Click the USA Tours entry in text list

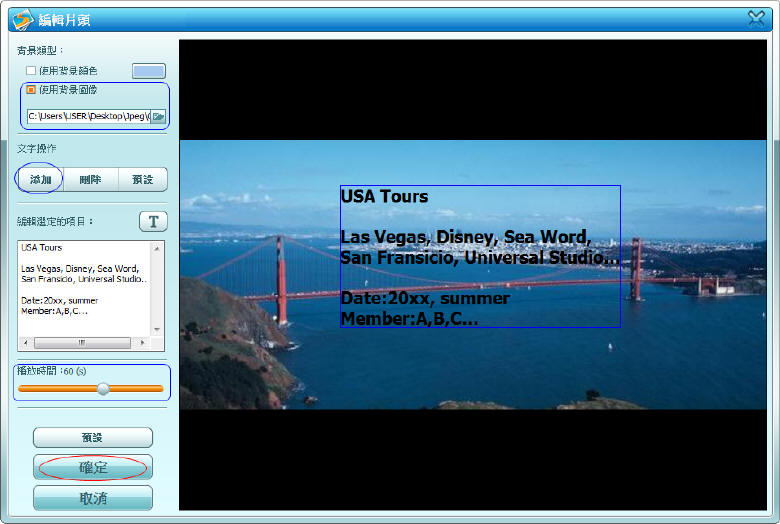(42, 247)
